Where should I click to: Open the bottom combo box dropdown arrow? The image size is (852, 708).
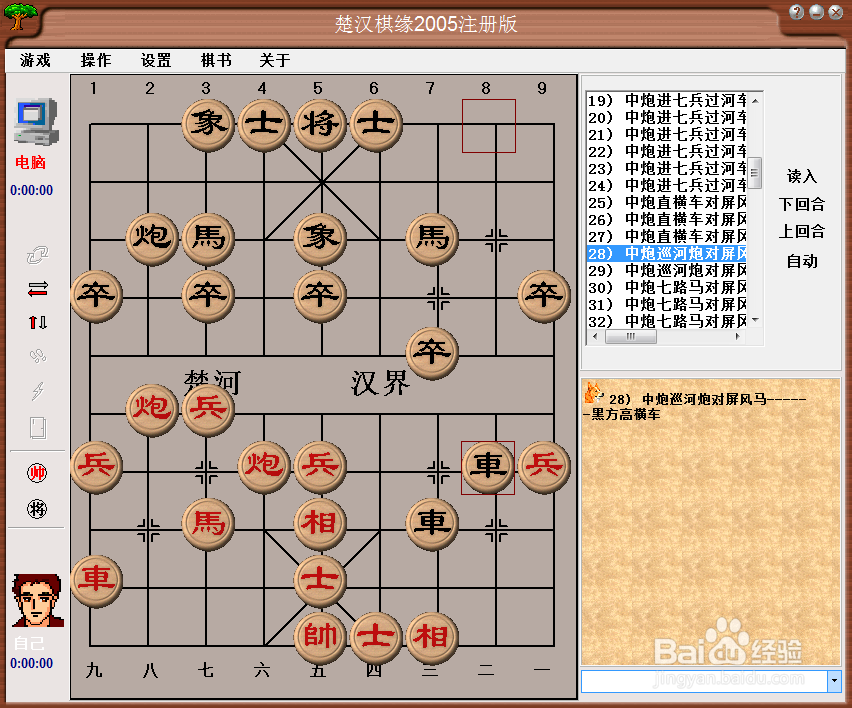click(834, 680)
